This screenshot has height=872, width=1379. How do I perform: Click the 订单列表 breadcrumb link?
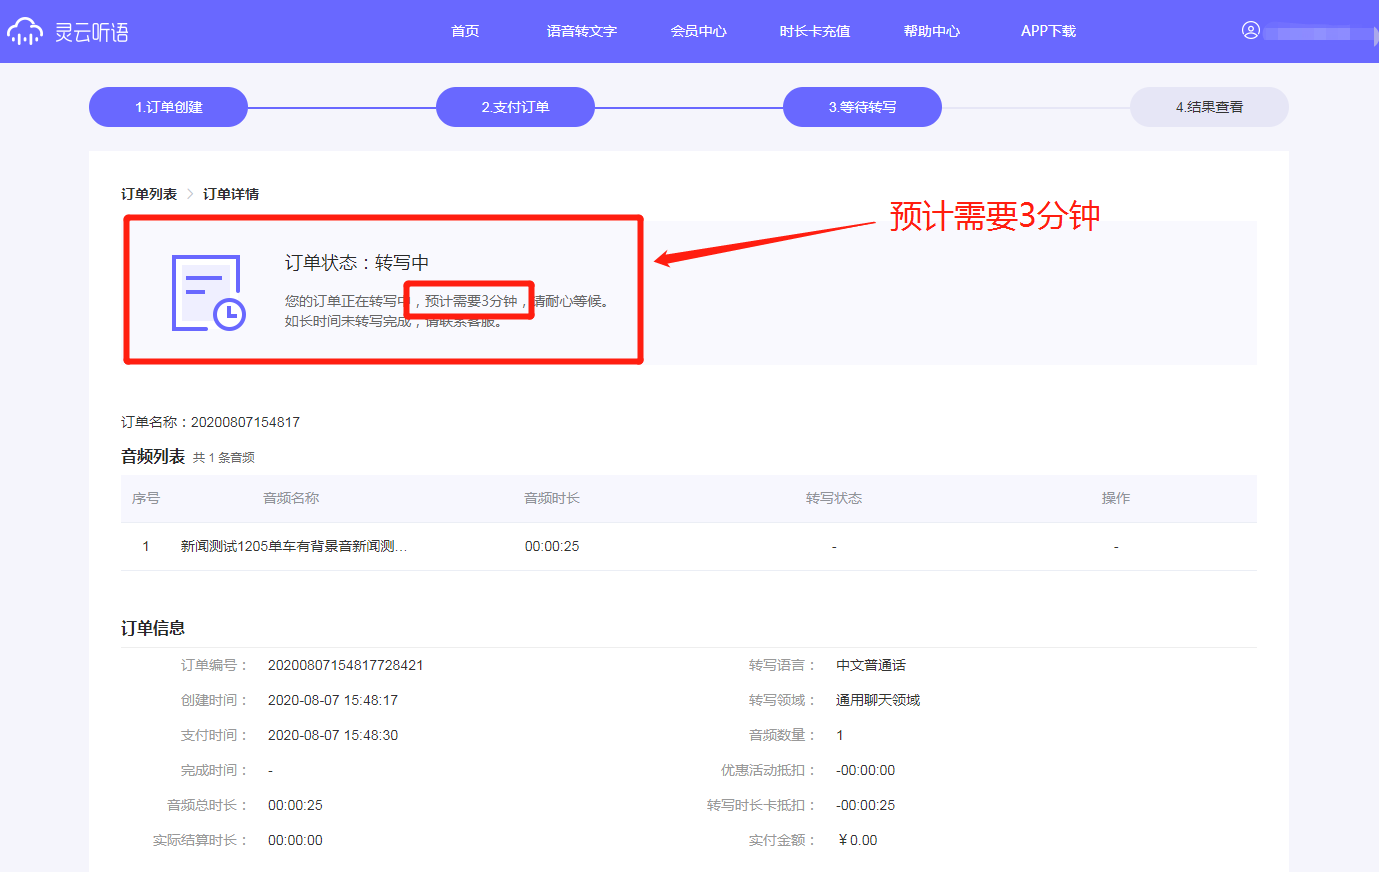pyautogui.click(x=149, y=194)
